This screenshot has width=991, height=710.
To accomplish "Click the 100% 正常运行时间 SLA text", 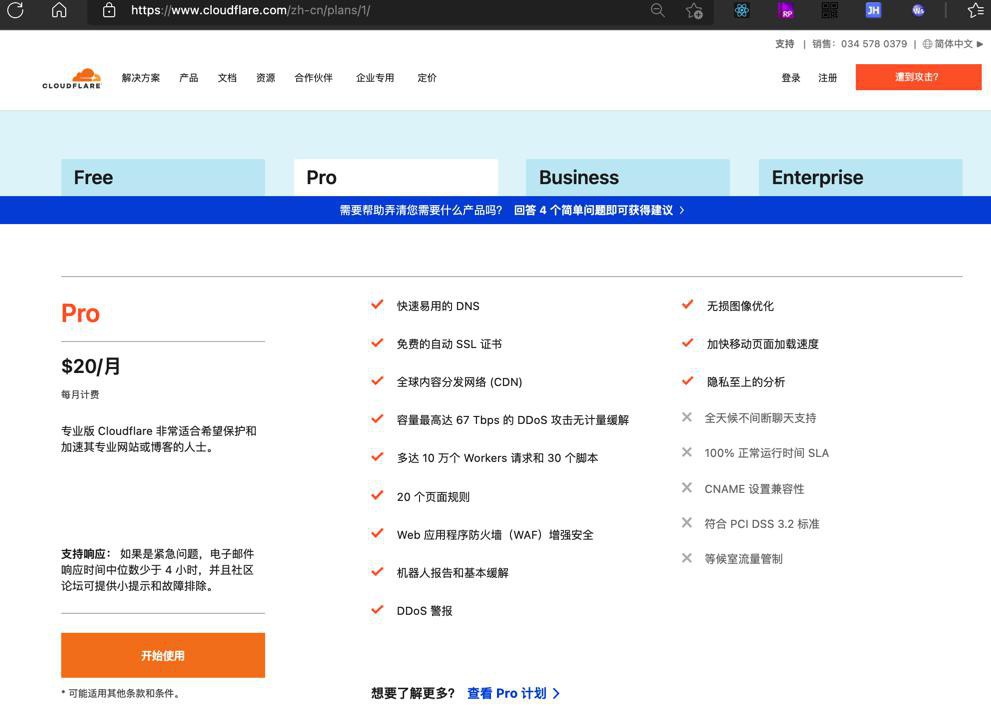I will 767,453.
